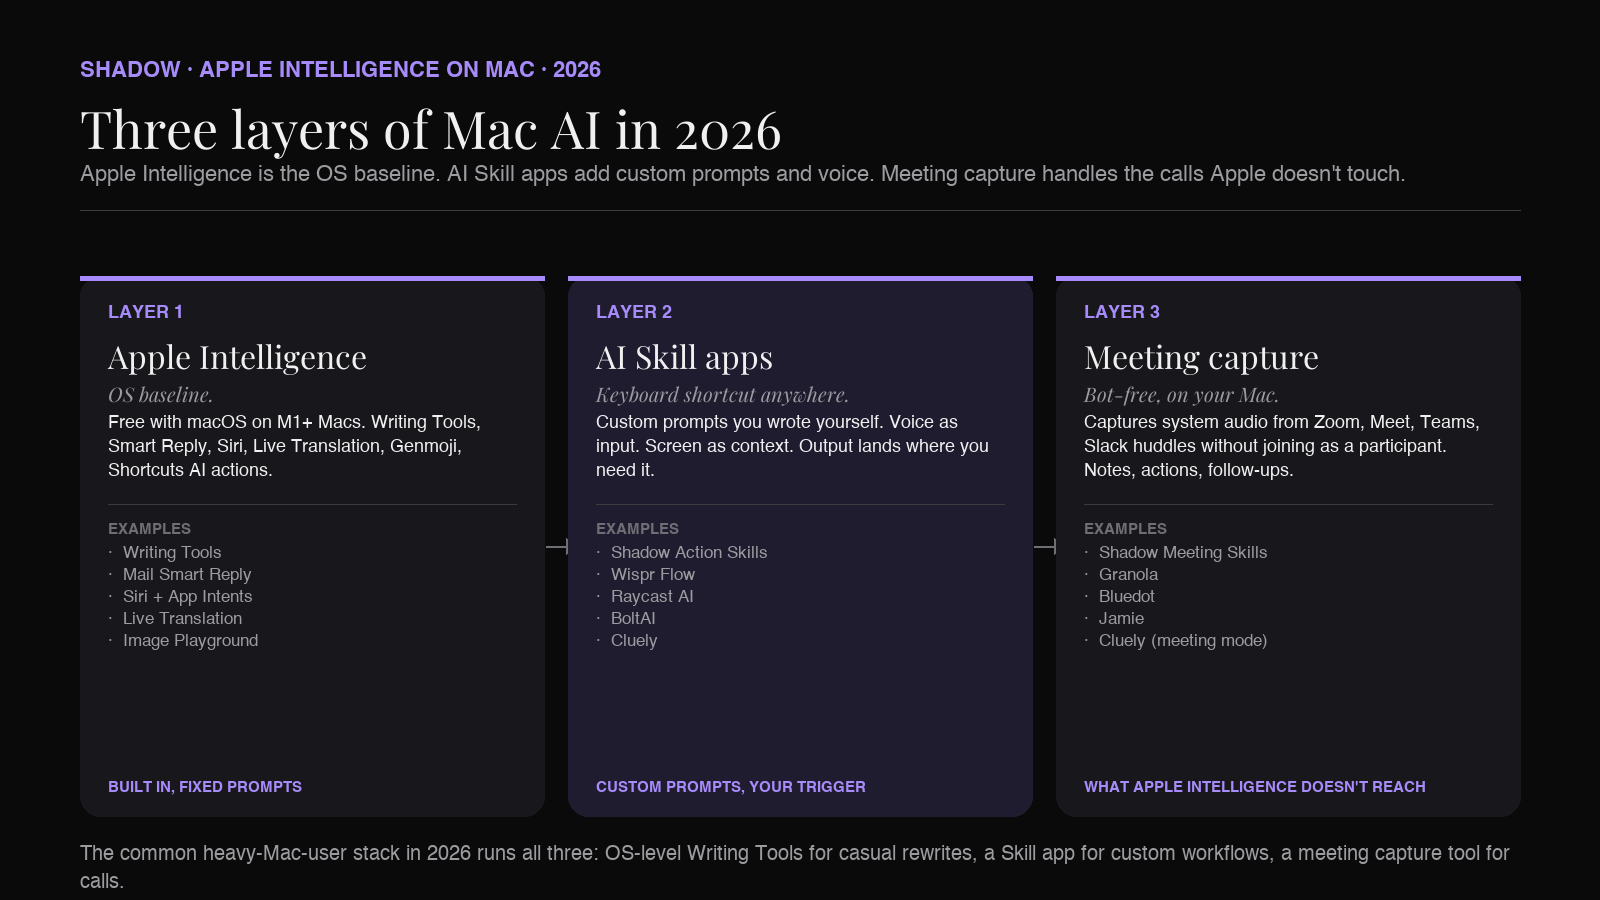The image size is (1600, 900).
Task: Select the 'Bluedot' example item
Action: pyautogui.click(x=1127, y=596)
